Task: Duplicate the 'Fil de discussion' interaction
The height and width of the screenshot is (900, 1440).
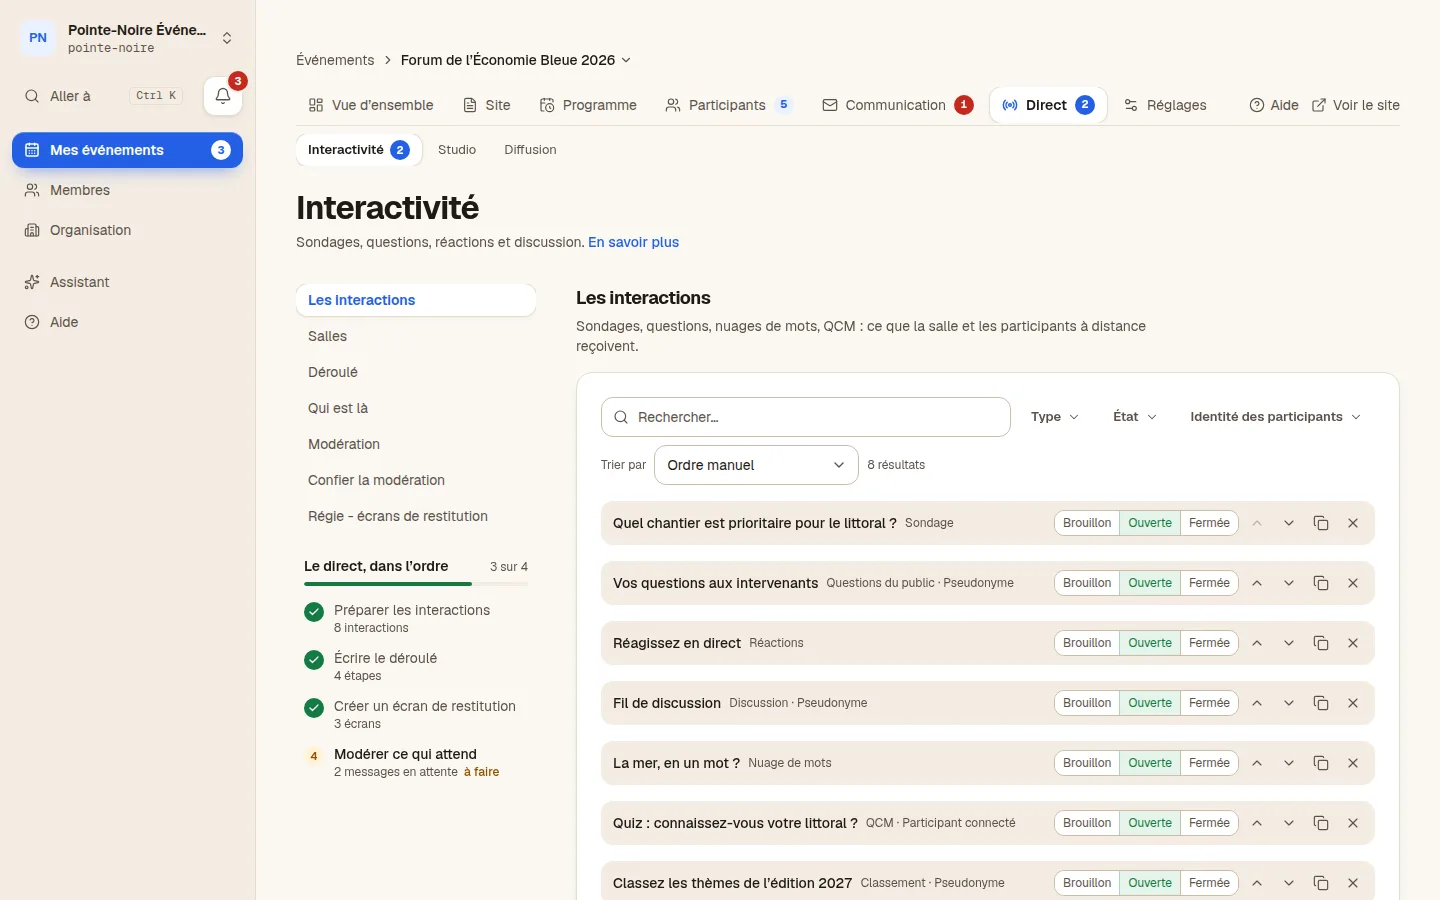Action: (x=1321, y=703)
